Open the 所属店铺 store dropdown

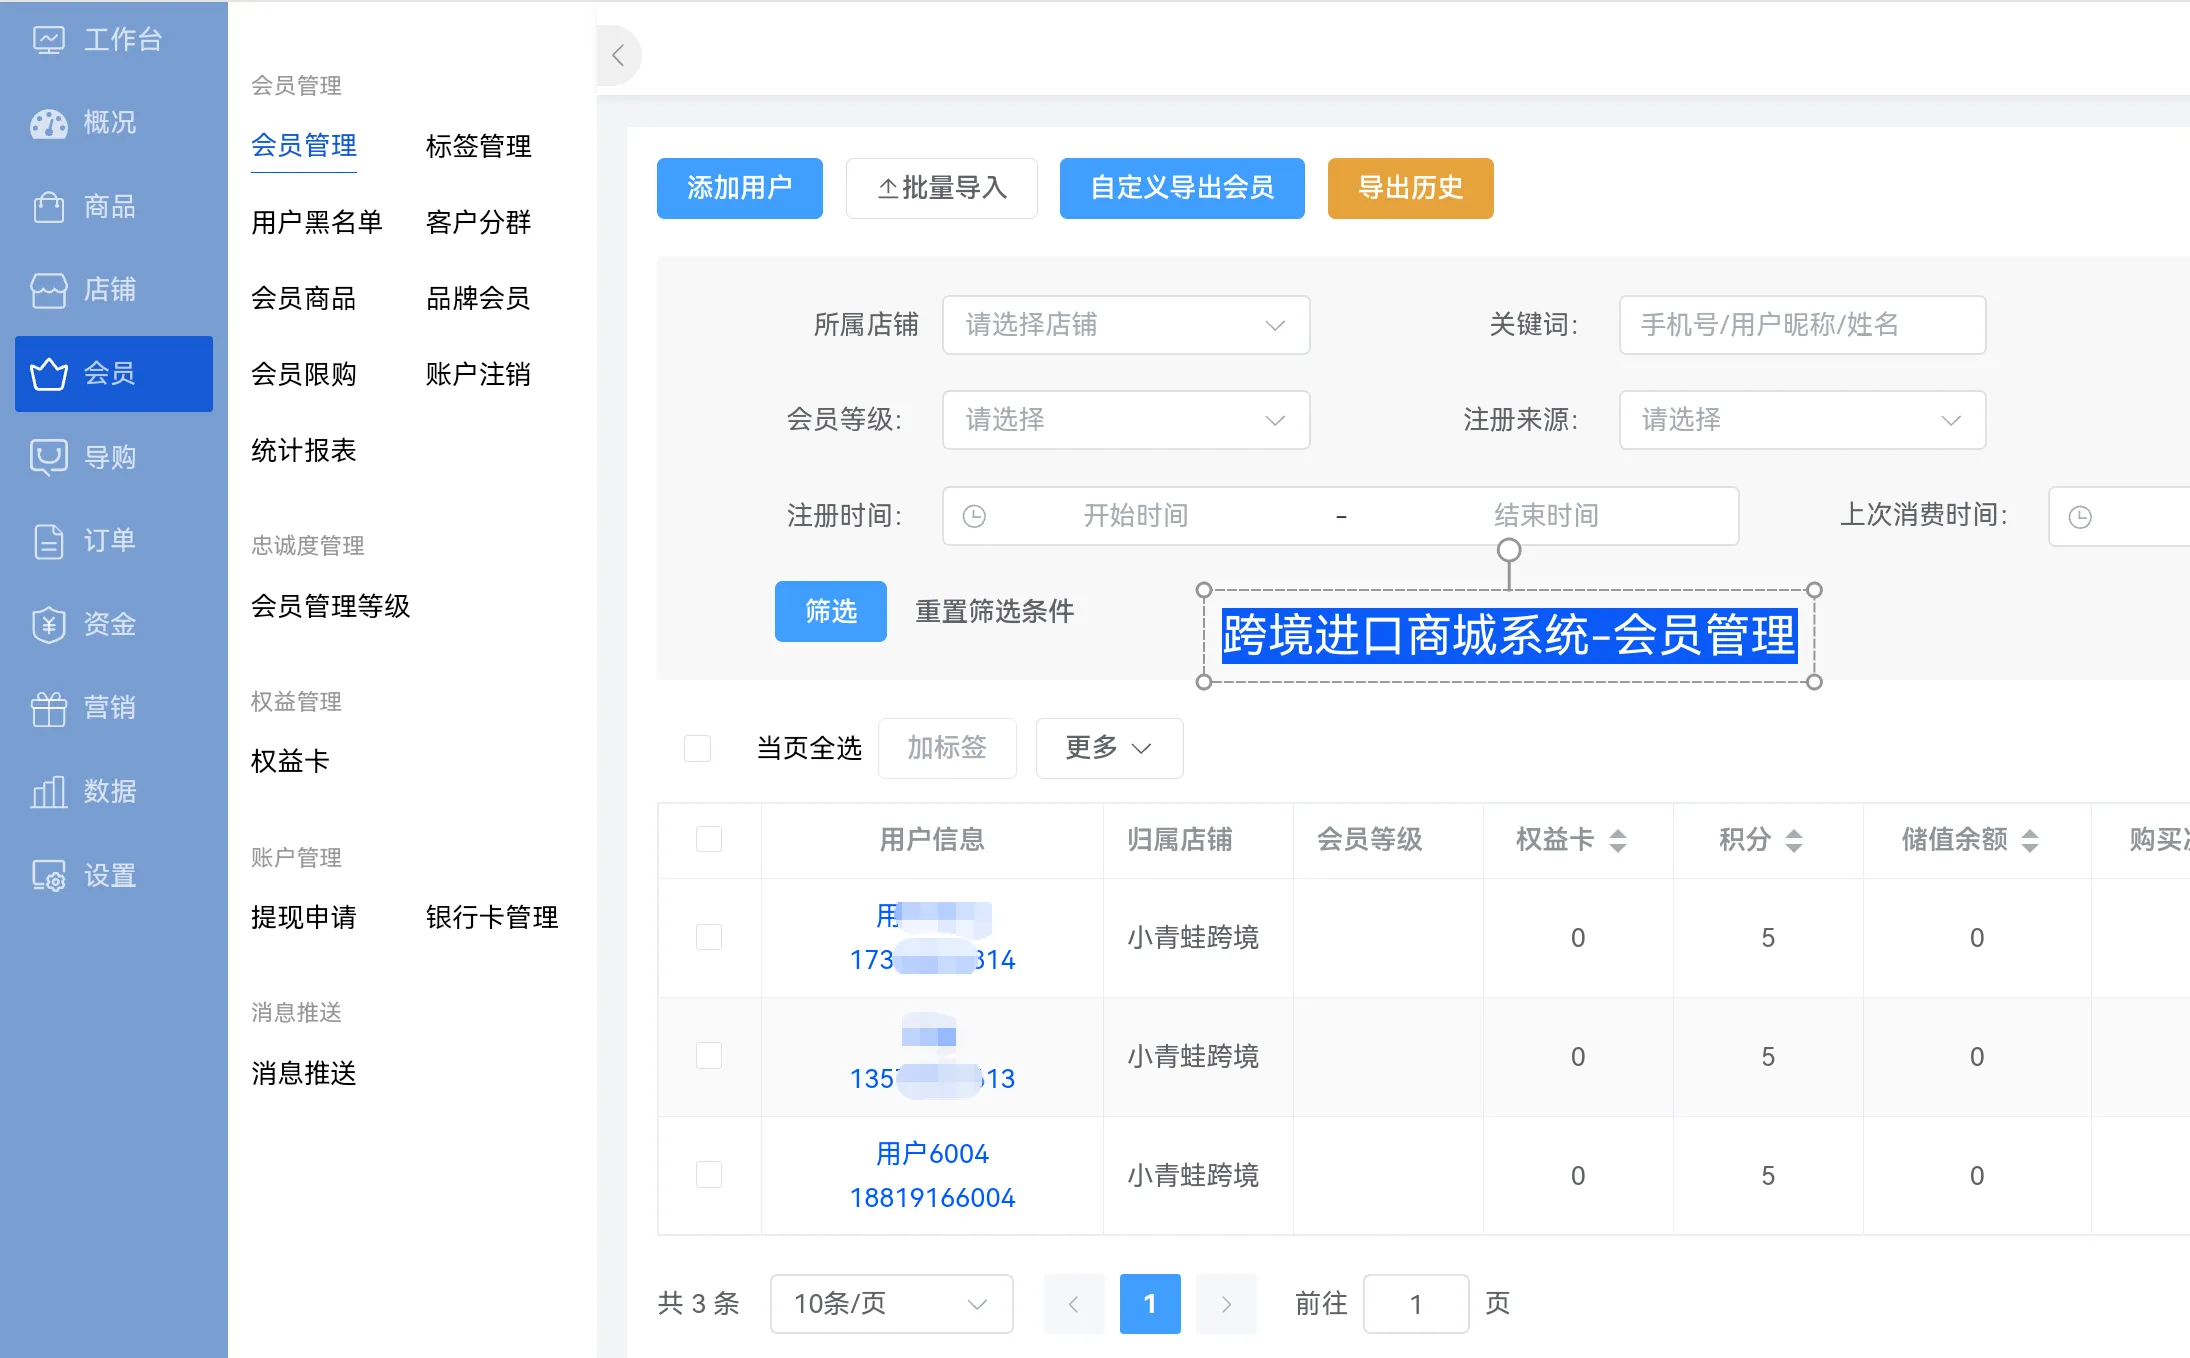point(1126,325)
